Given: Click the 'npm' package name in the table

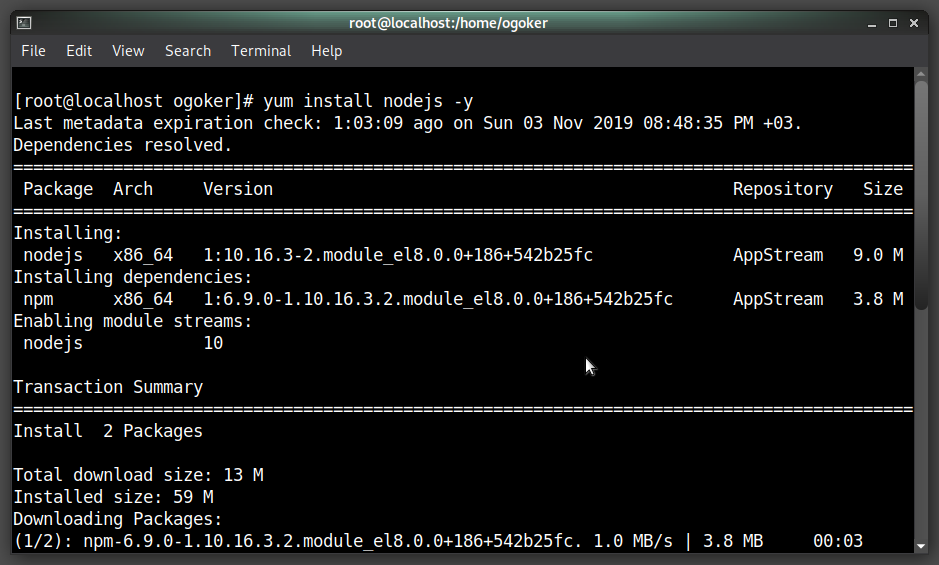Looking at the screenshot, I should 38,299.
